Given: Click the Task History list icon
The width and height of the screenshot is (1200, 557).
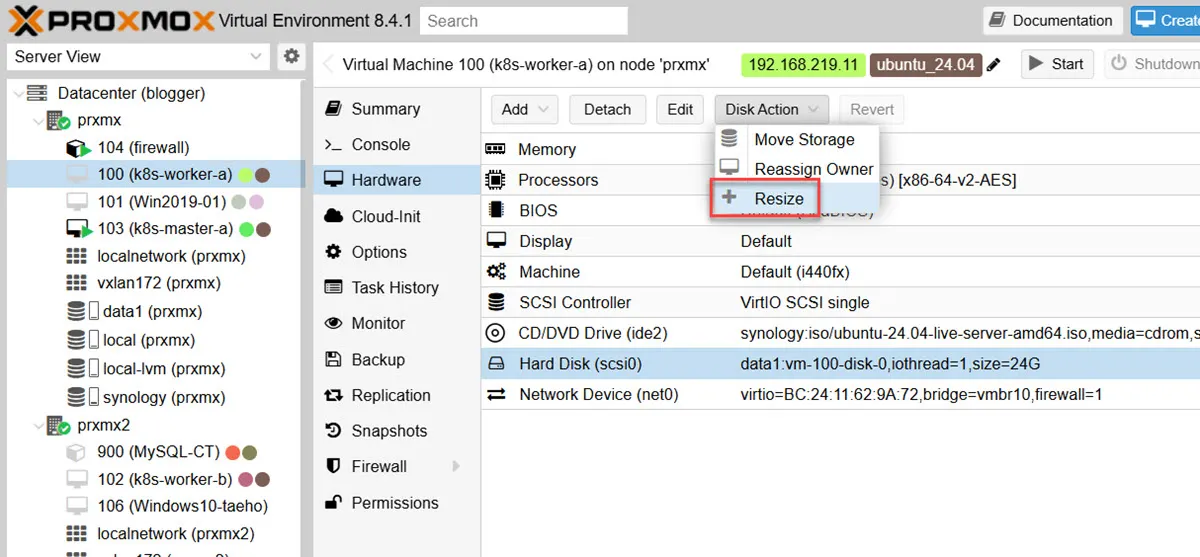Looking at the screenshot, I should [334, 287].
